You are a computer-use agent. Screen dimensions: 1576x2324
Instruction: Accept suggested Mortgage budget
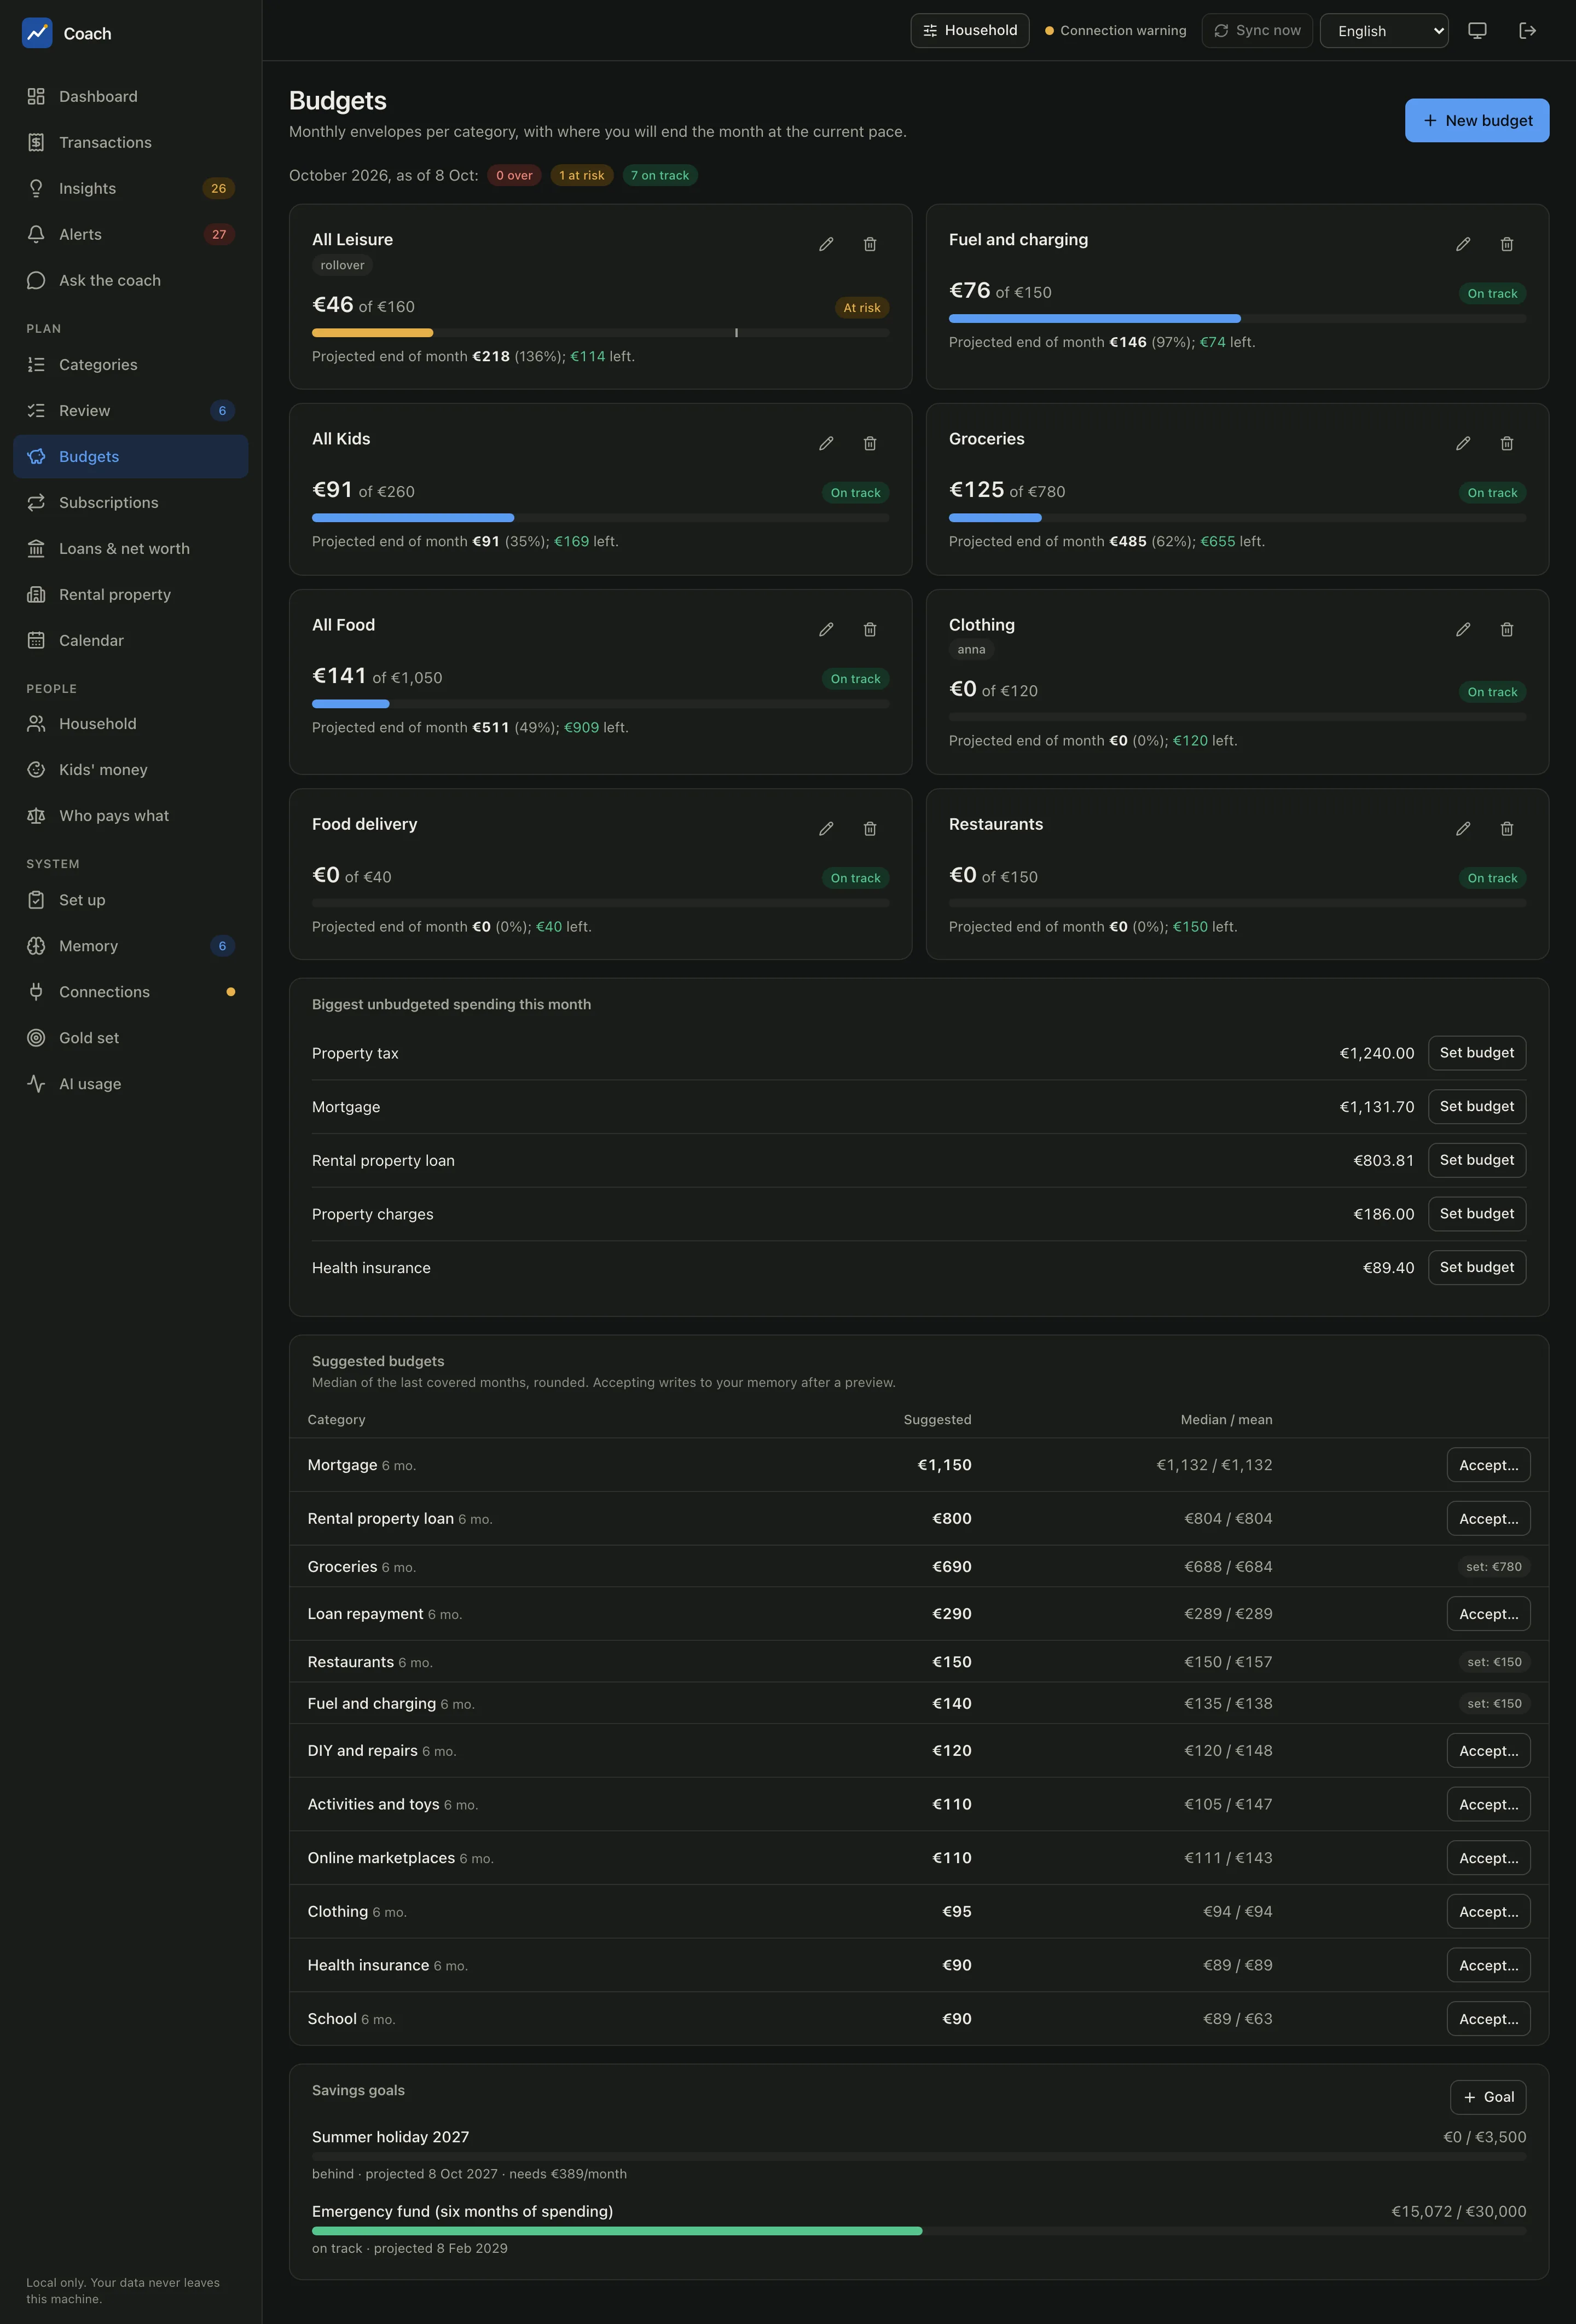coord(1488,1465)
